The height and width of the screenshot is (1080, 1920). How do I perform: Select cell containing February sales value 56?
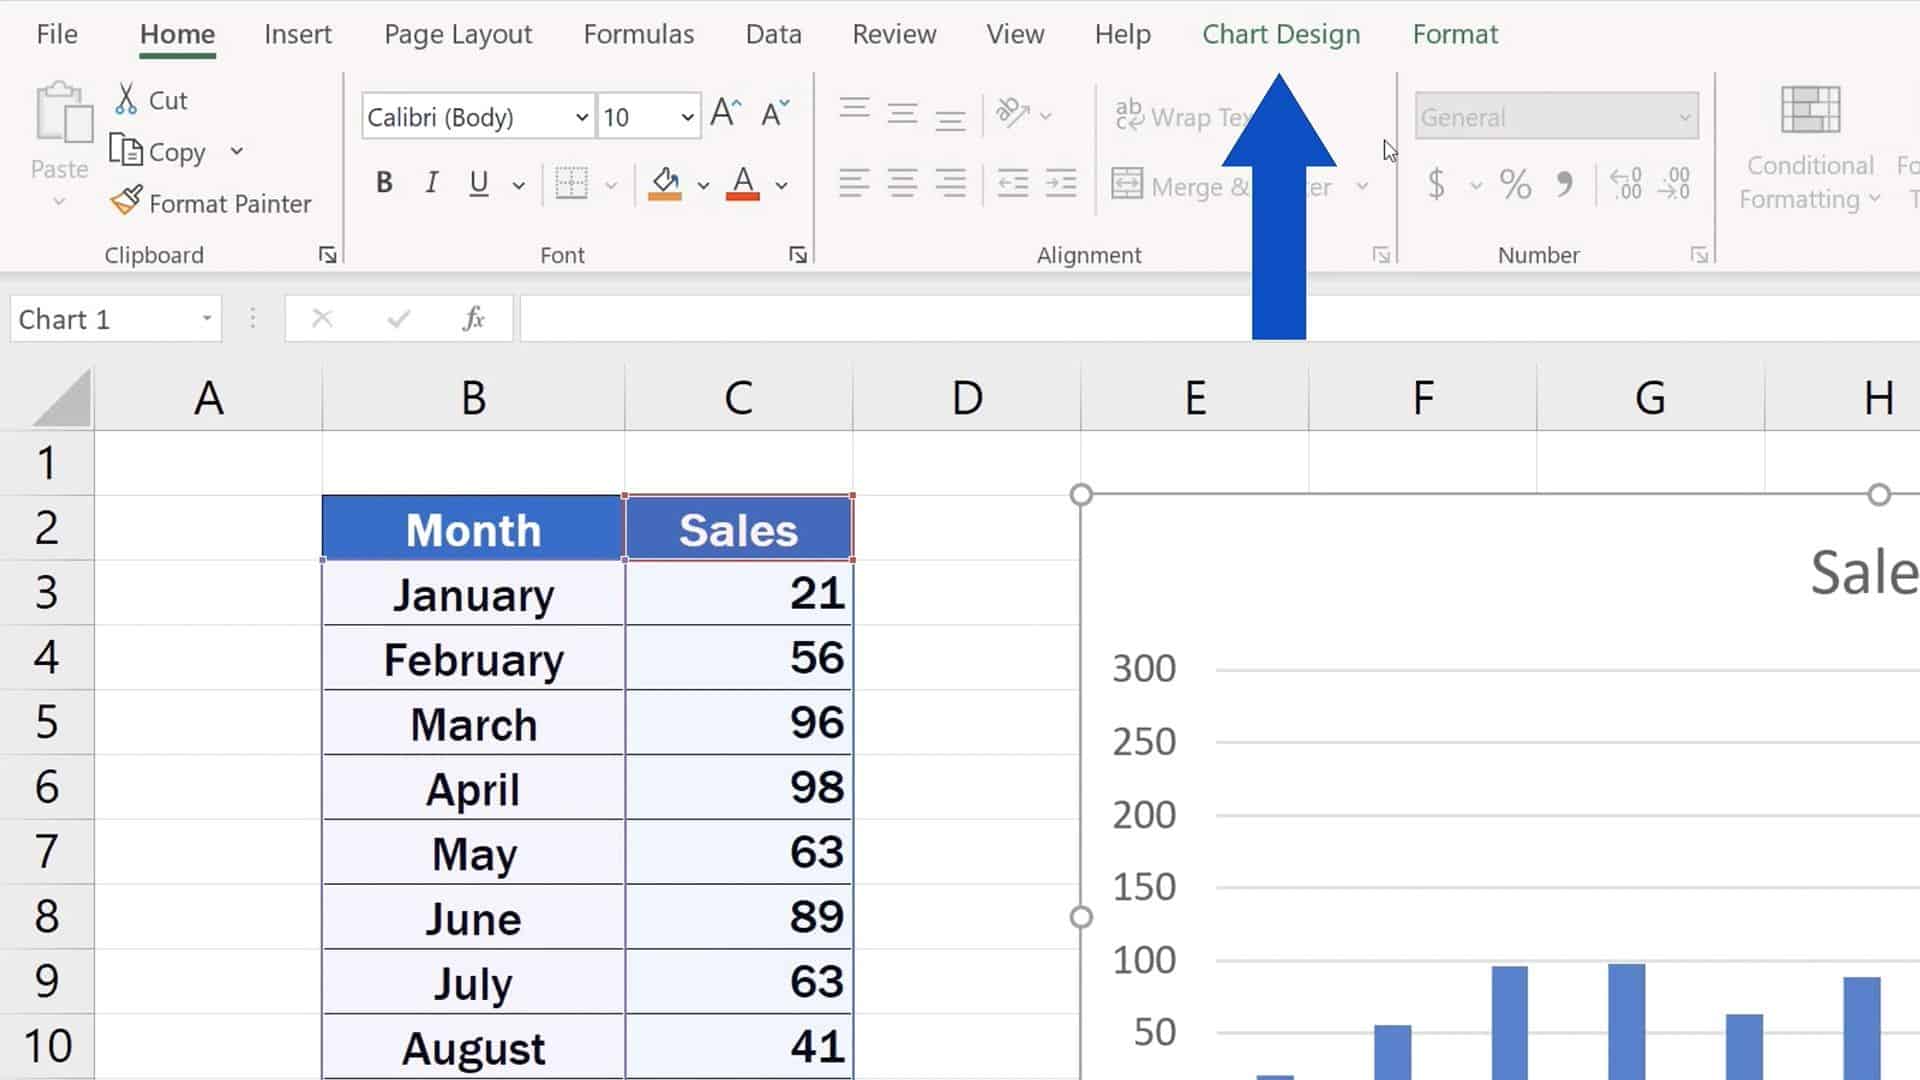coord(738,658)
